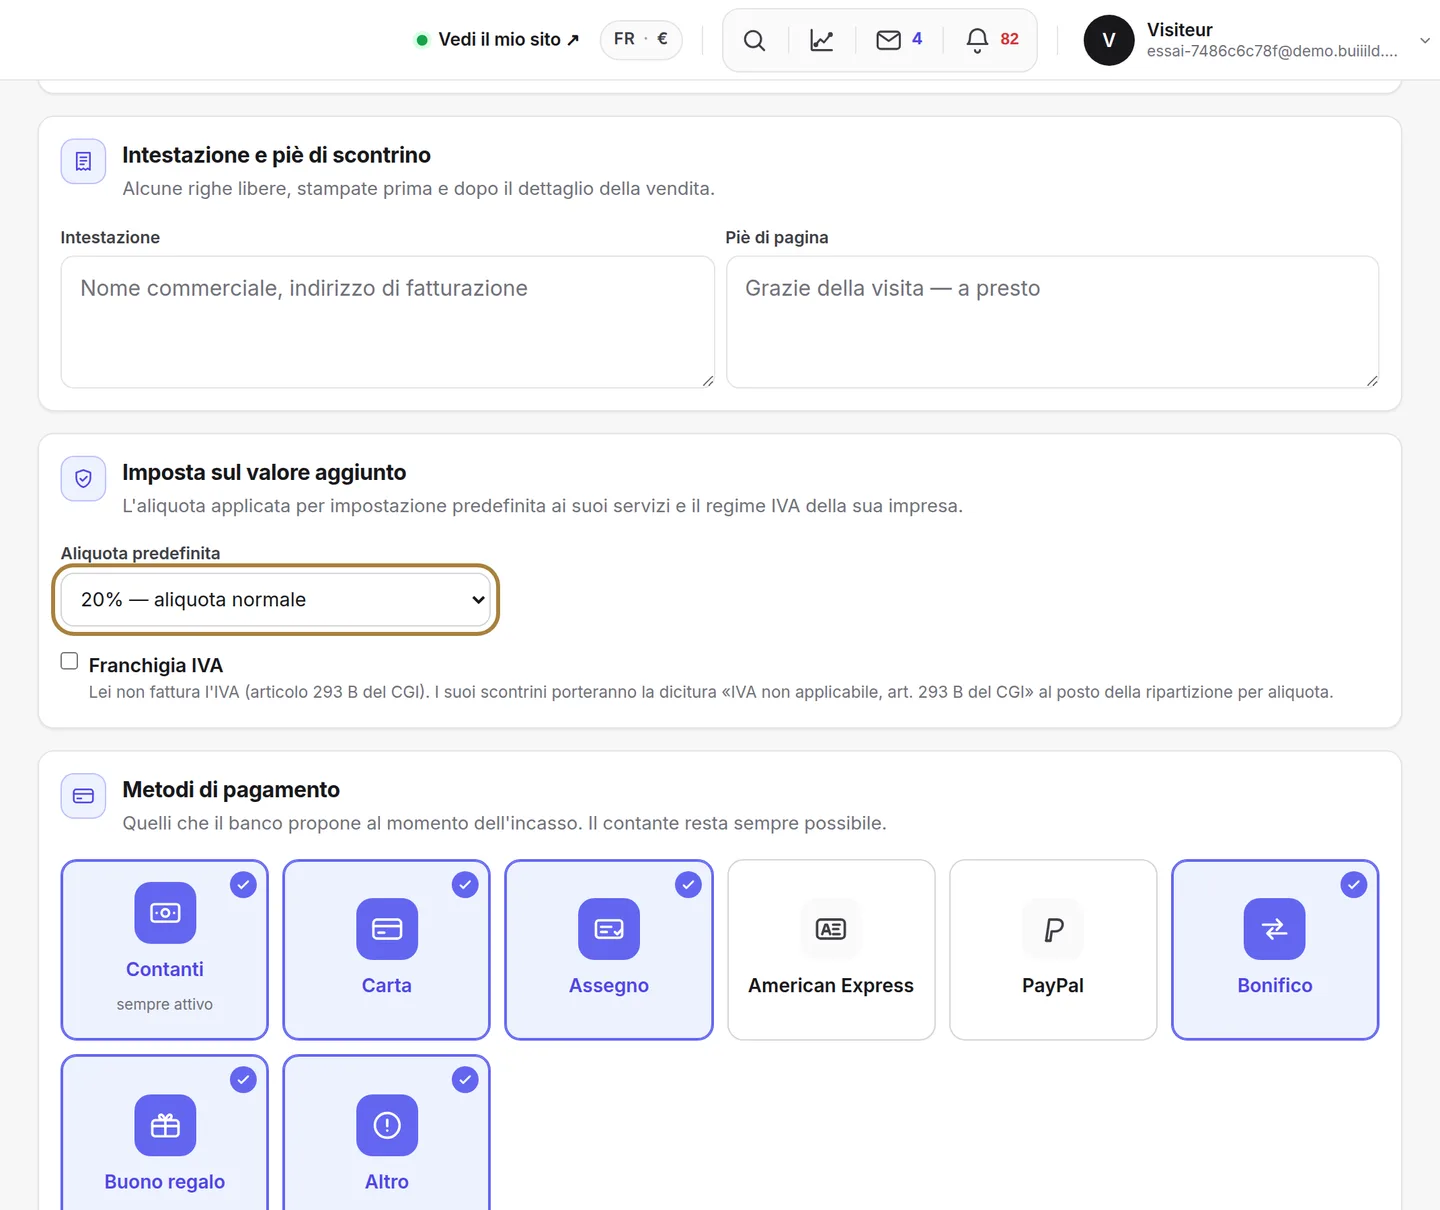Deselect the Carta payment tile

tap(387, 950)
